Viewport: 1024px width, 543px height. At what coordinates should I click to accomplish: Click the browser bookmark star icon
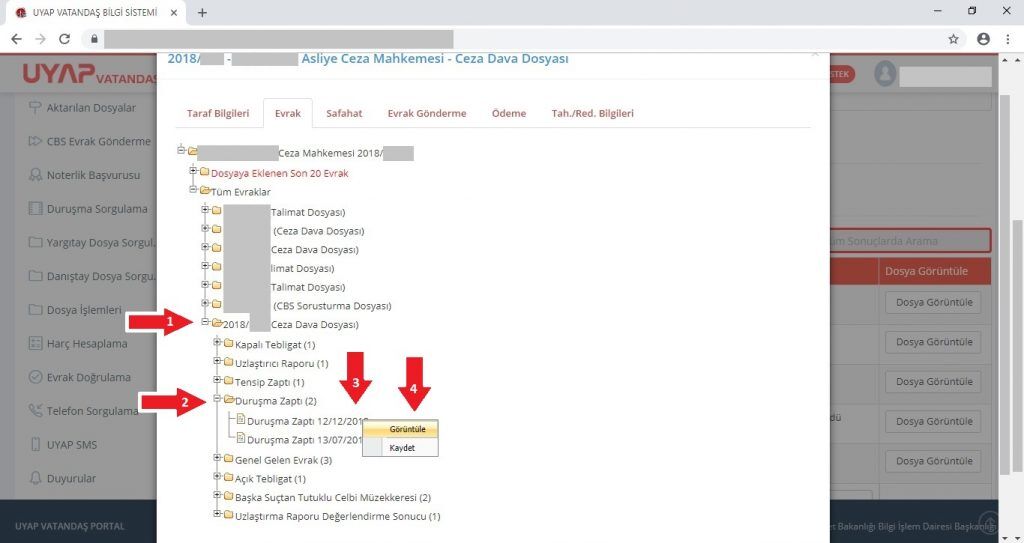[x=953, y=39]
